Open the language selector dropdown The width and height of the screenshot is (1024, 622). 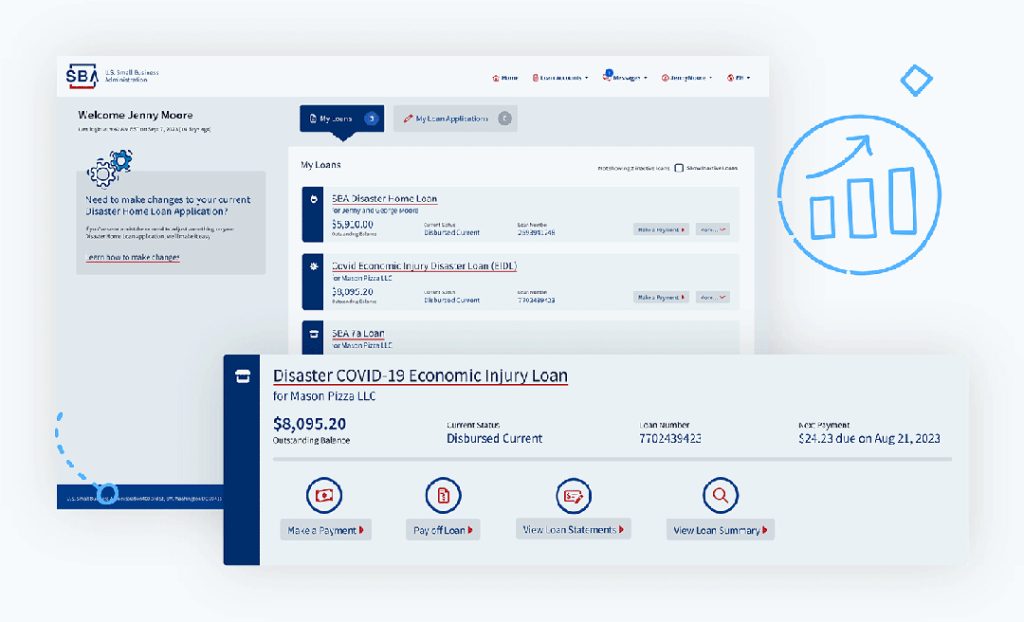click(739, 78)
